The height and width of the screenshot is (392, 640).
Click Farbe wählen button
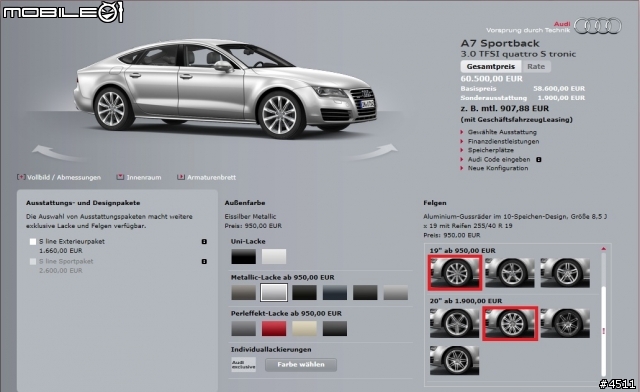click(301, 365)
